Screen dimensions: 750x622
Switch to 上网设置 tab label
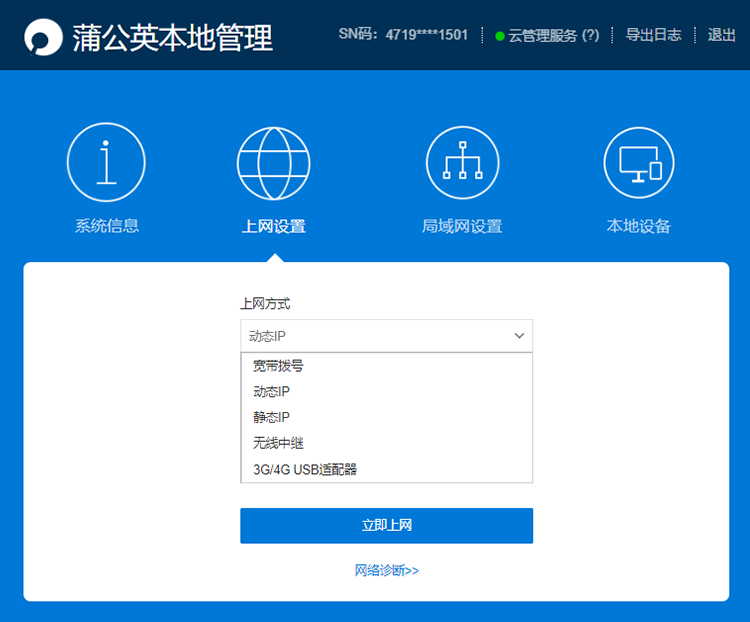pos(274,226)
